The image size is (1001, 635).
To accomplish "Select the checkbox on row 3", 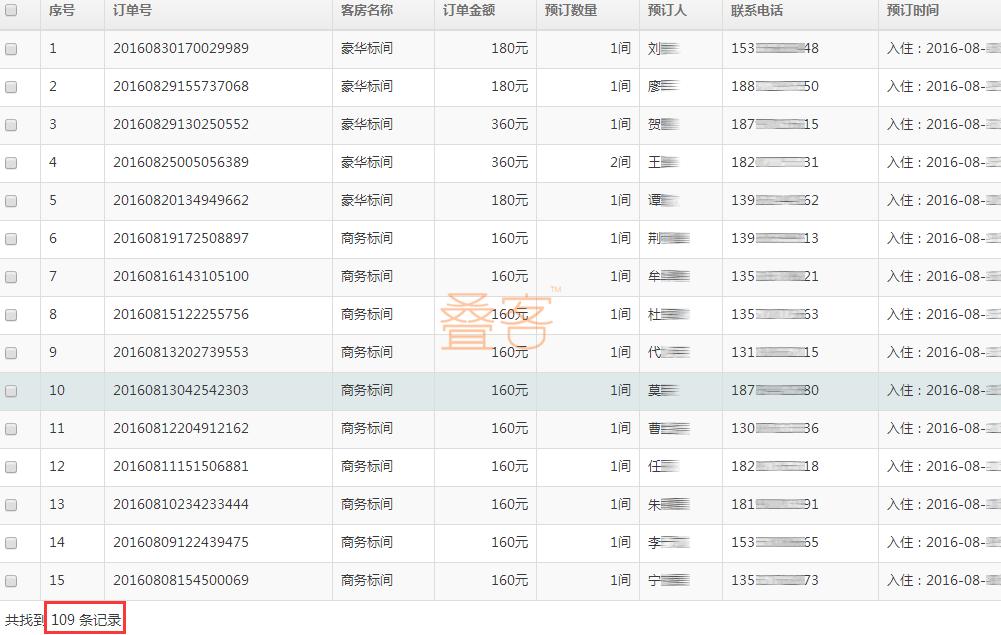I will pyautogui.click(x=11, y=125).
